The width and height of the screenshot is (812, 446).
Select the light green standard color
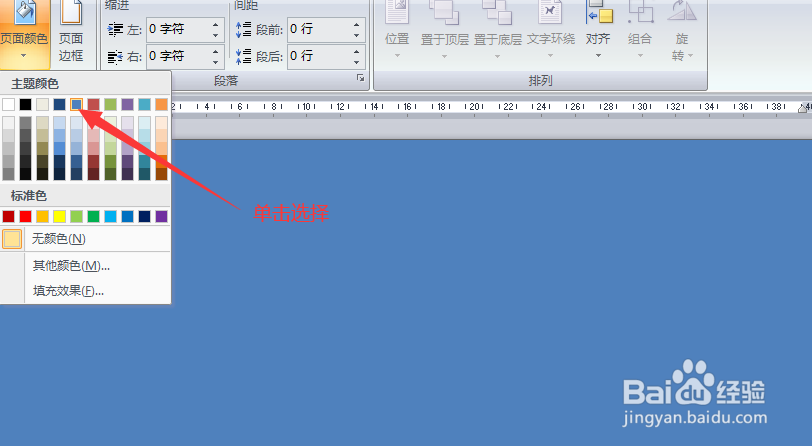click(x=77, y=216)
